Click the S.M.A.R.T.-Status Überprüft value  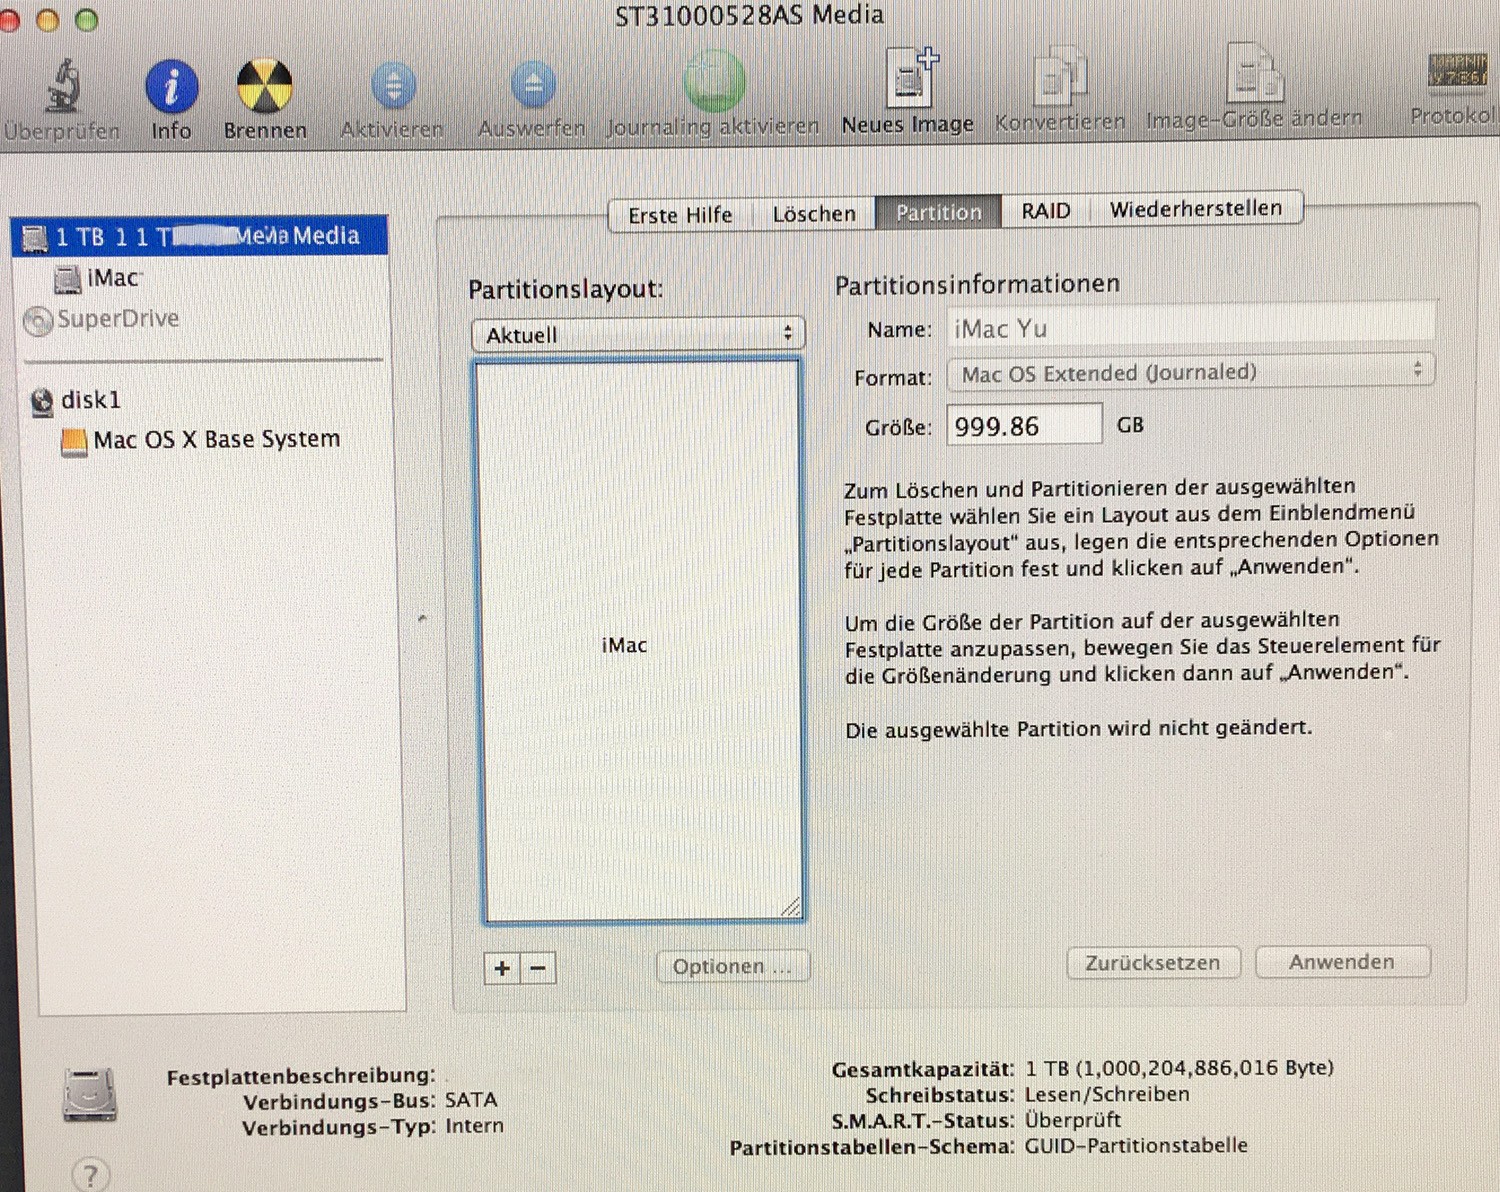point(1072,1120)
